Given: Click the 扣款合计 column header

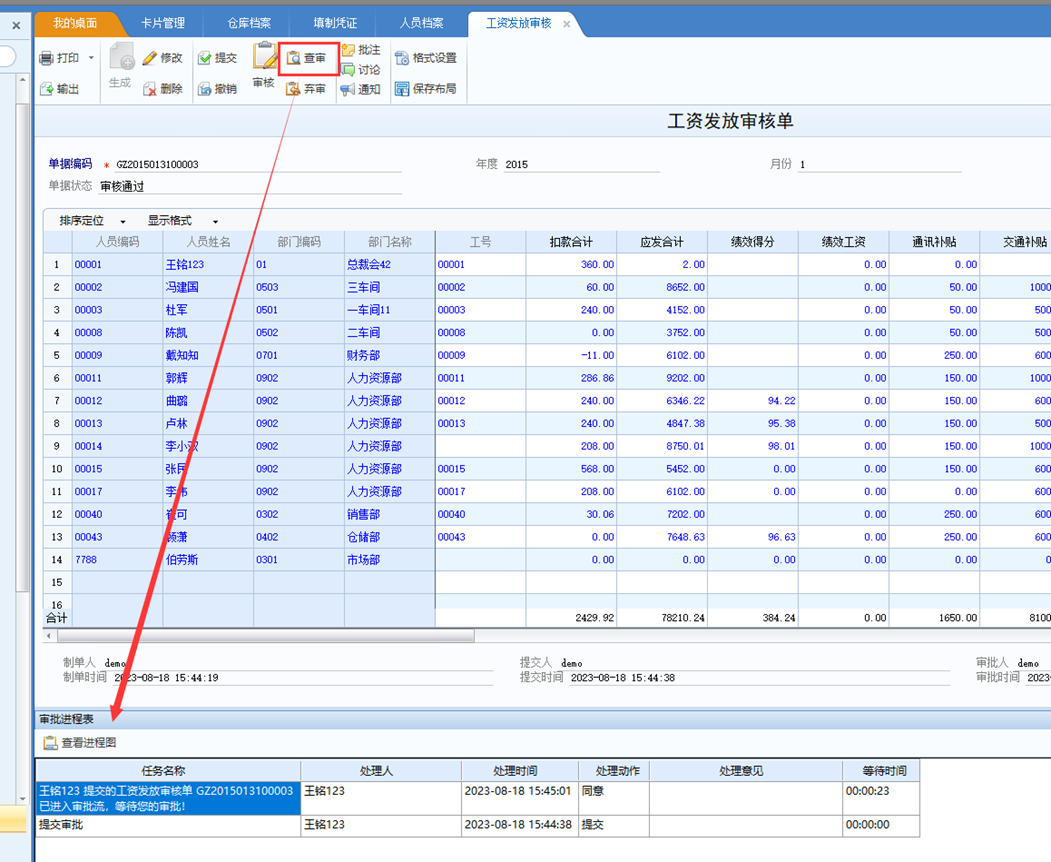Looking at the screenshot, I should [571, 242].
